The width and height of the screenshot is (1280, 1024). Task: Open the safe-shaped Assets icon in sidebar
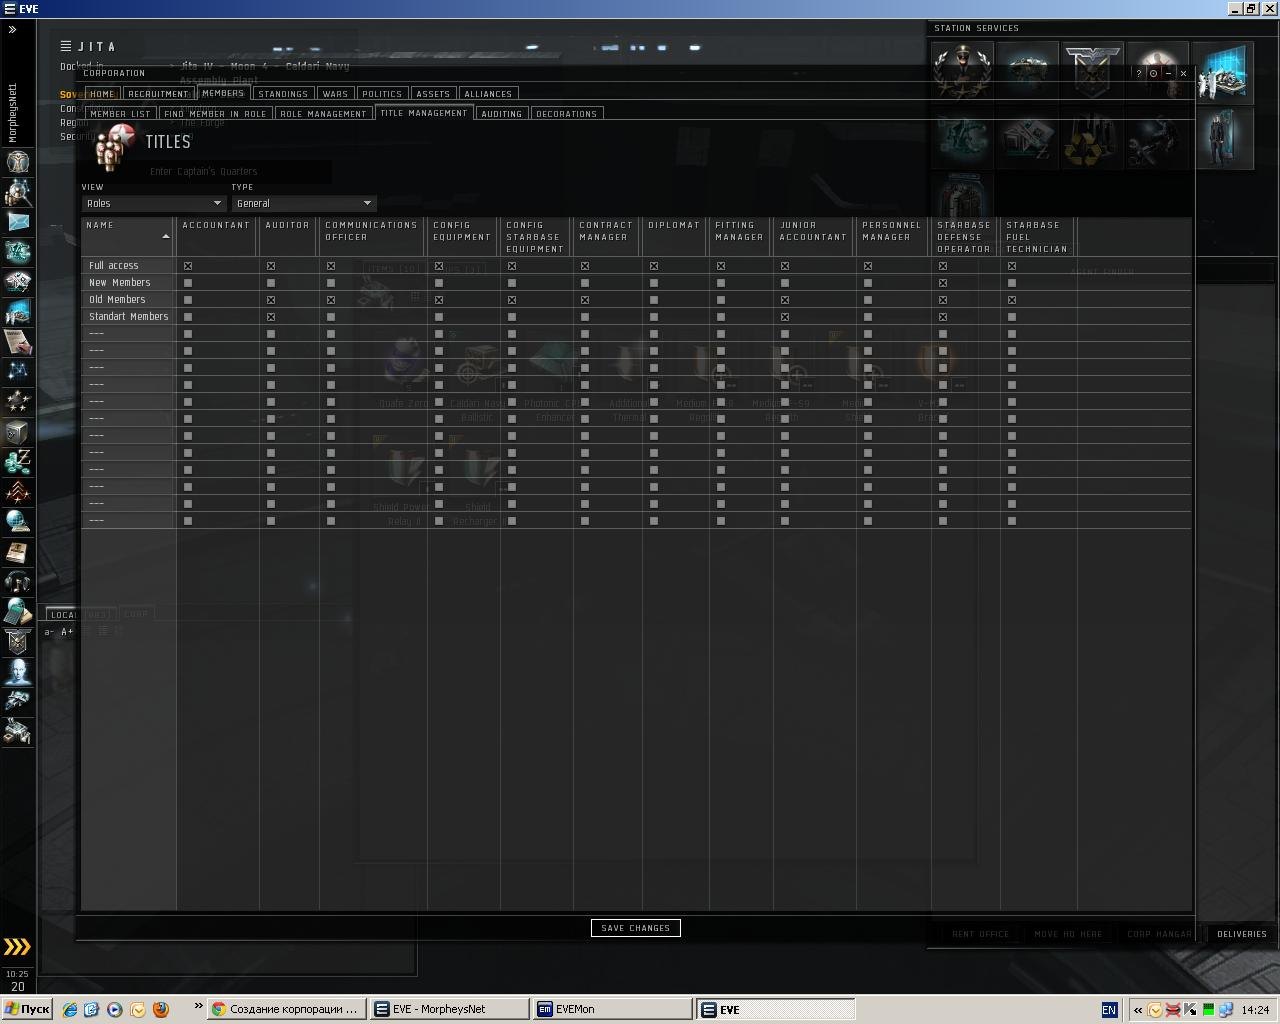(x=18, y=432)
